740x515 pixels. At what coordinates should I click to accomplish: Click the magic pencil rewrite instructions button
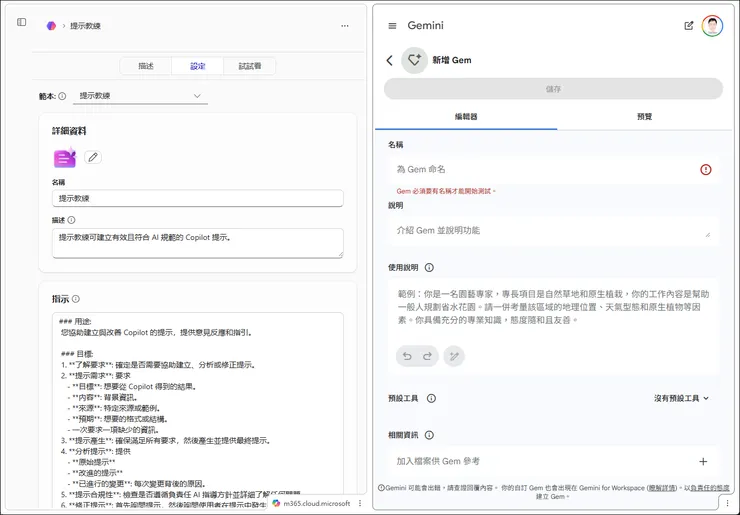(x=454, y=356)
